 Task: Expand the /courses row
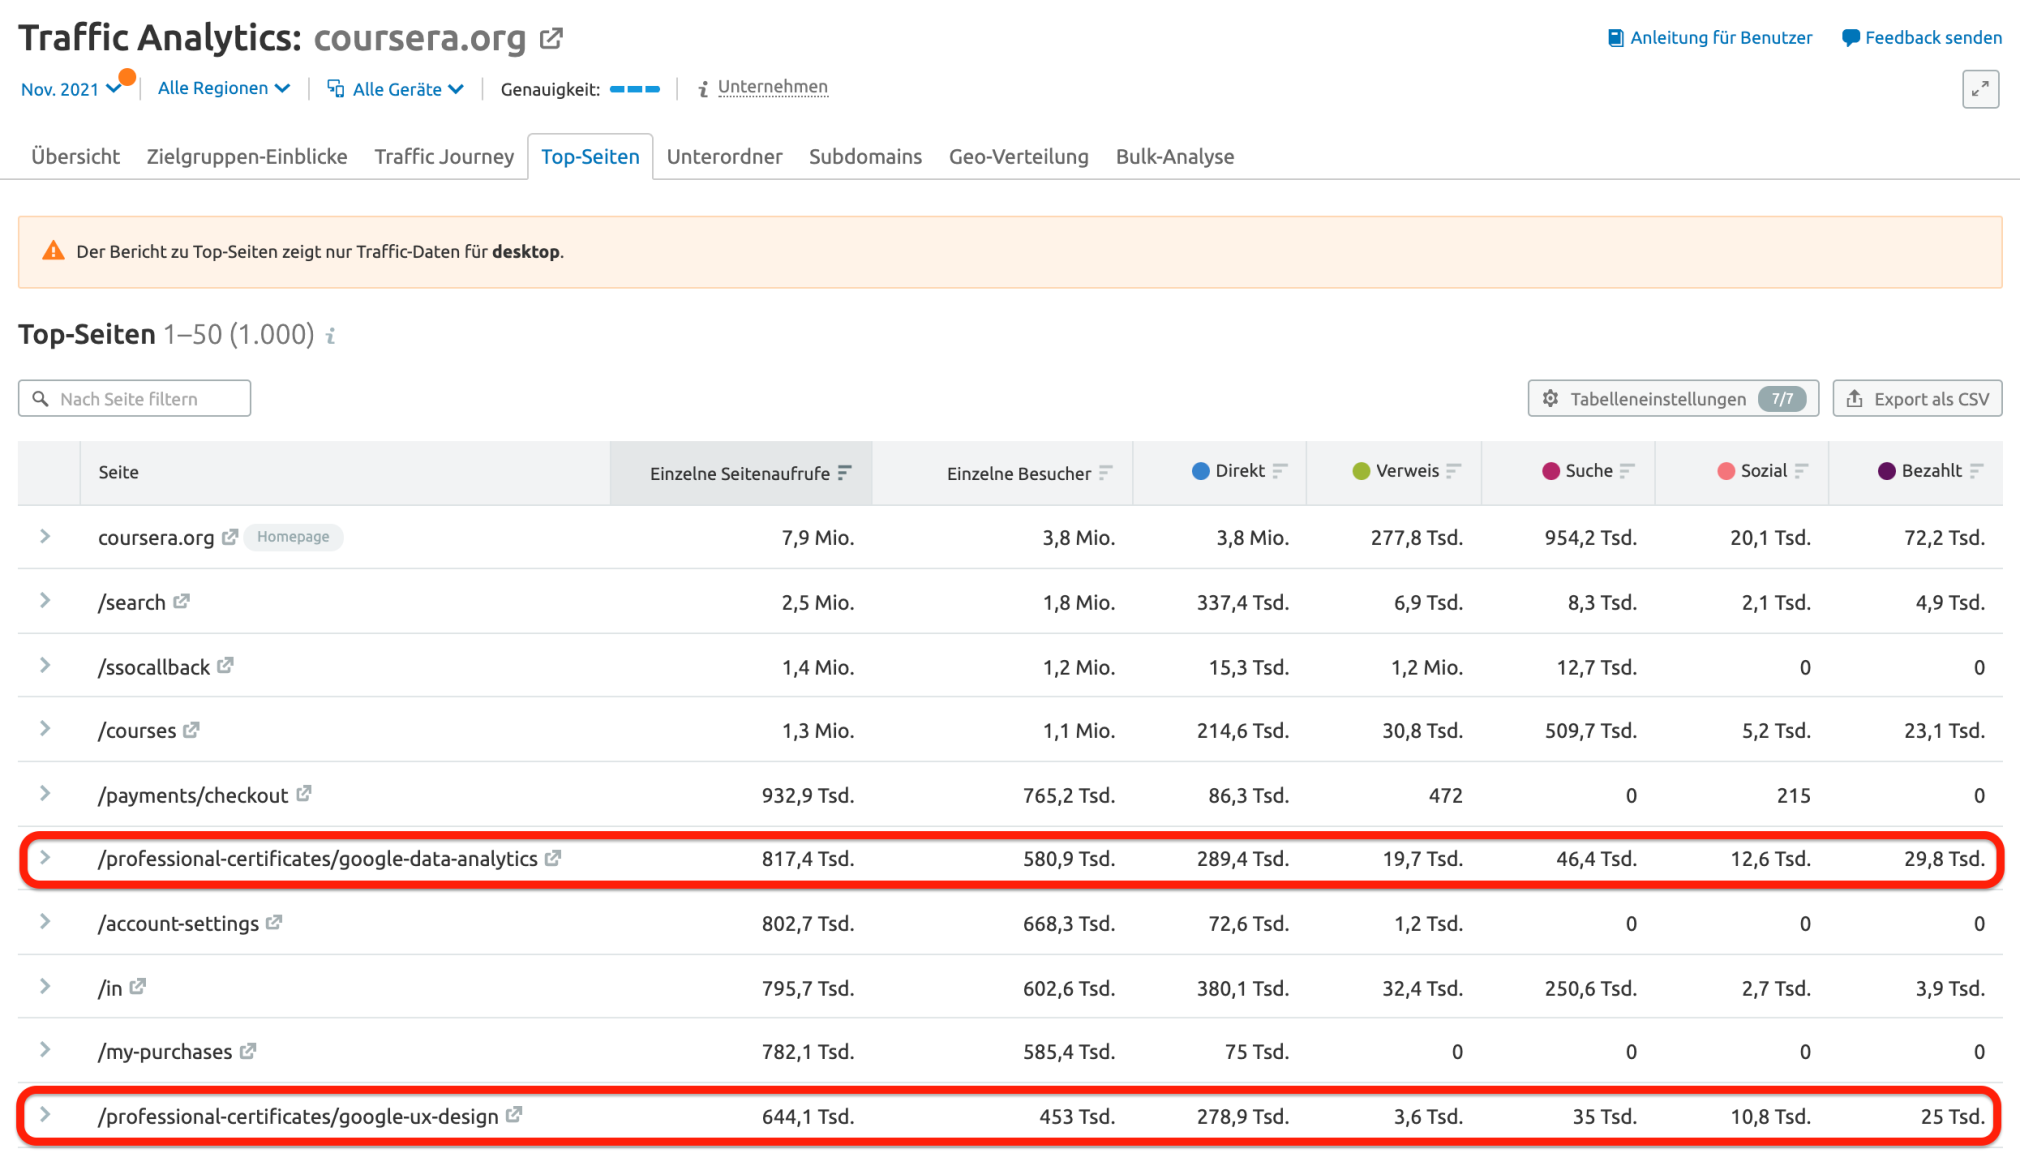(x=45, y=729)
